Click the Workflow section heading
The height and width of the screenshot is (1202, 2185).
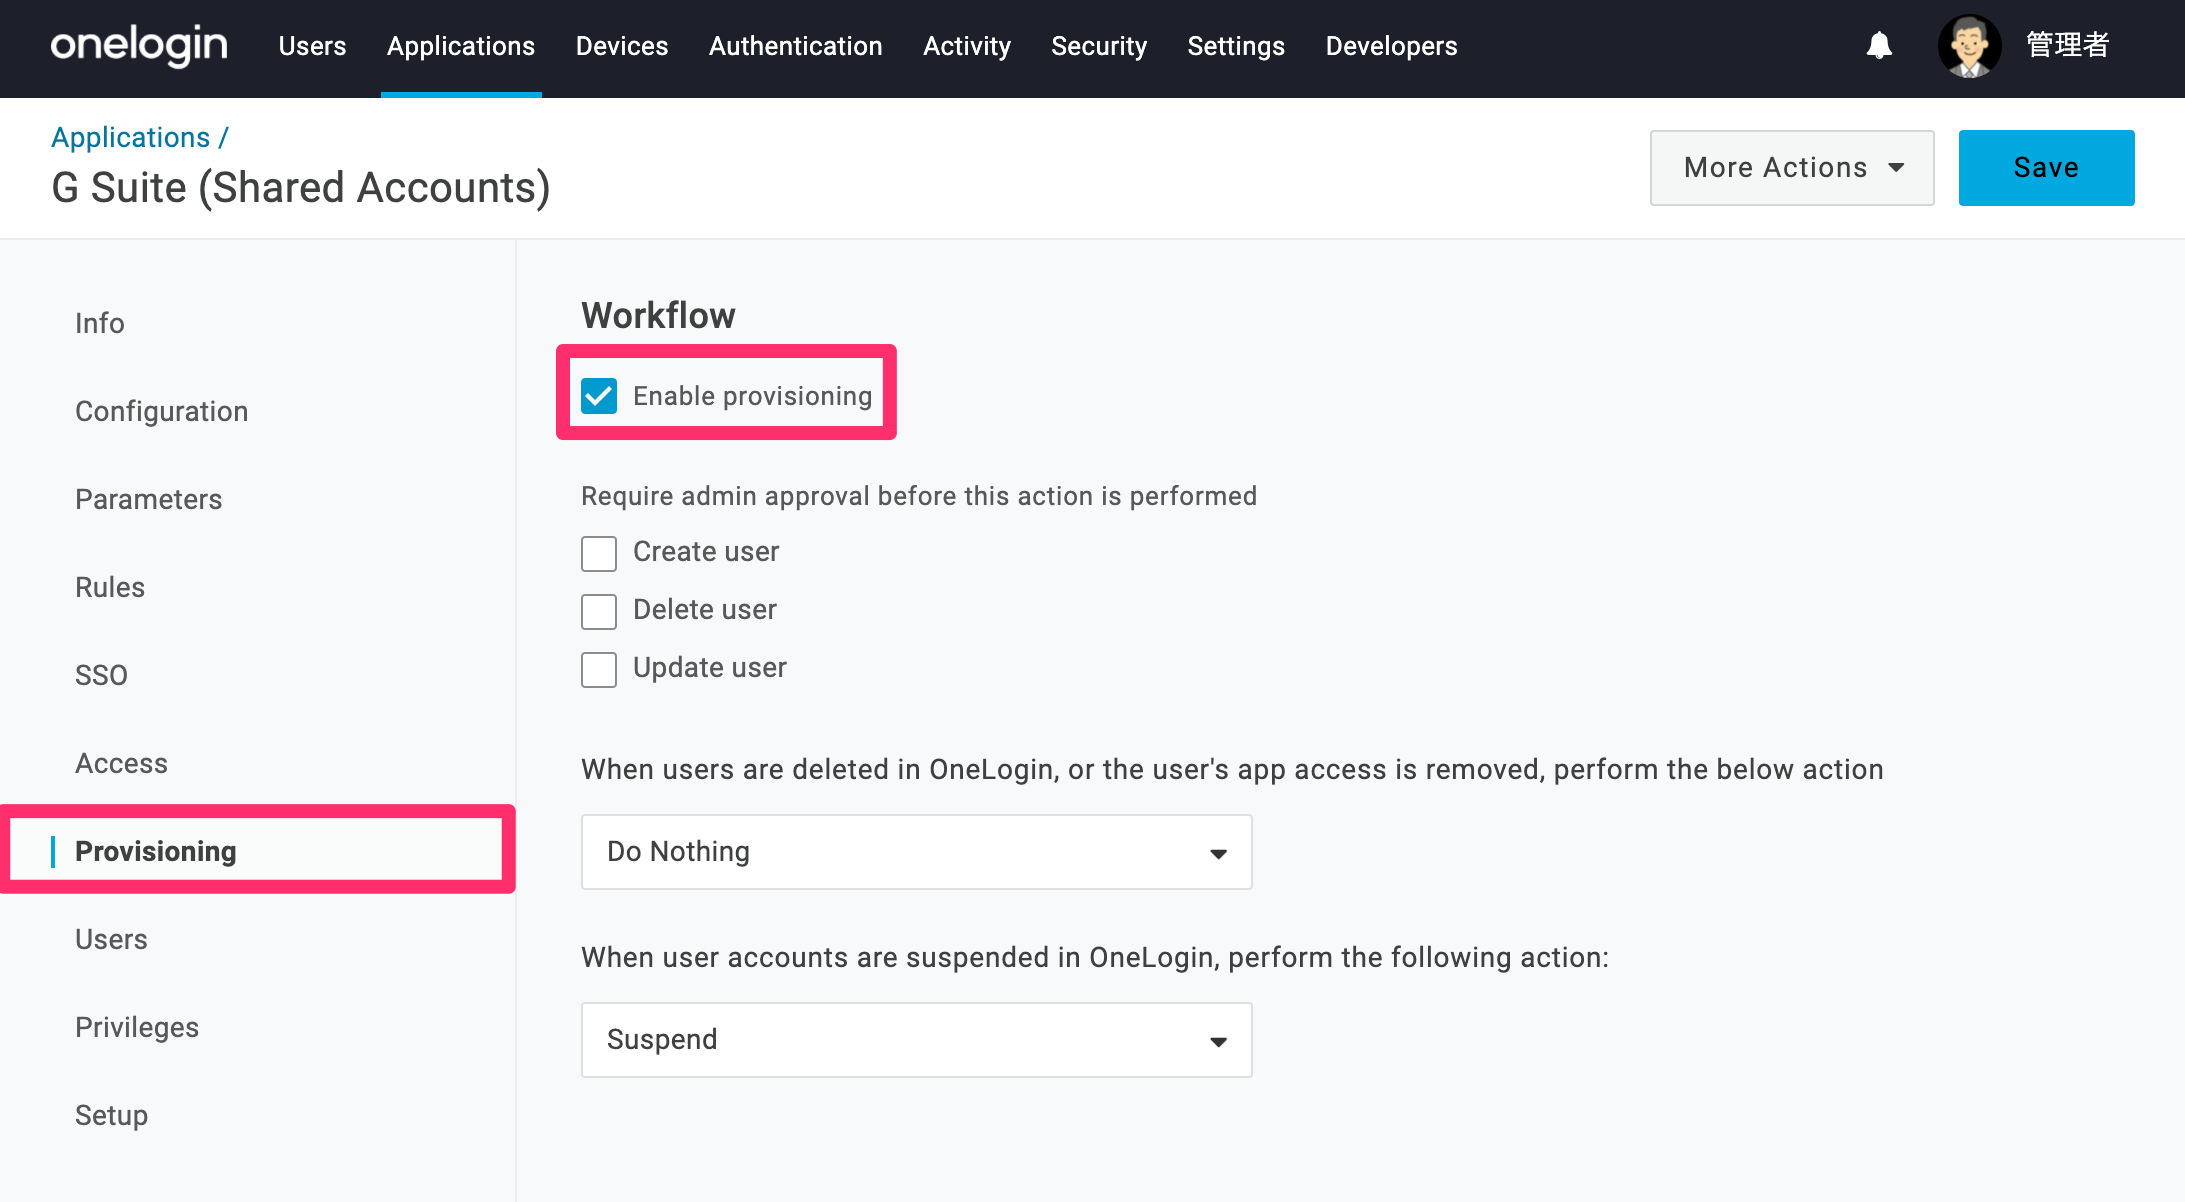click(x=658, y=315)
